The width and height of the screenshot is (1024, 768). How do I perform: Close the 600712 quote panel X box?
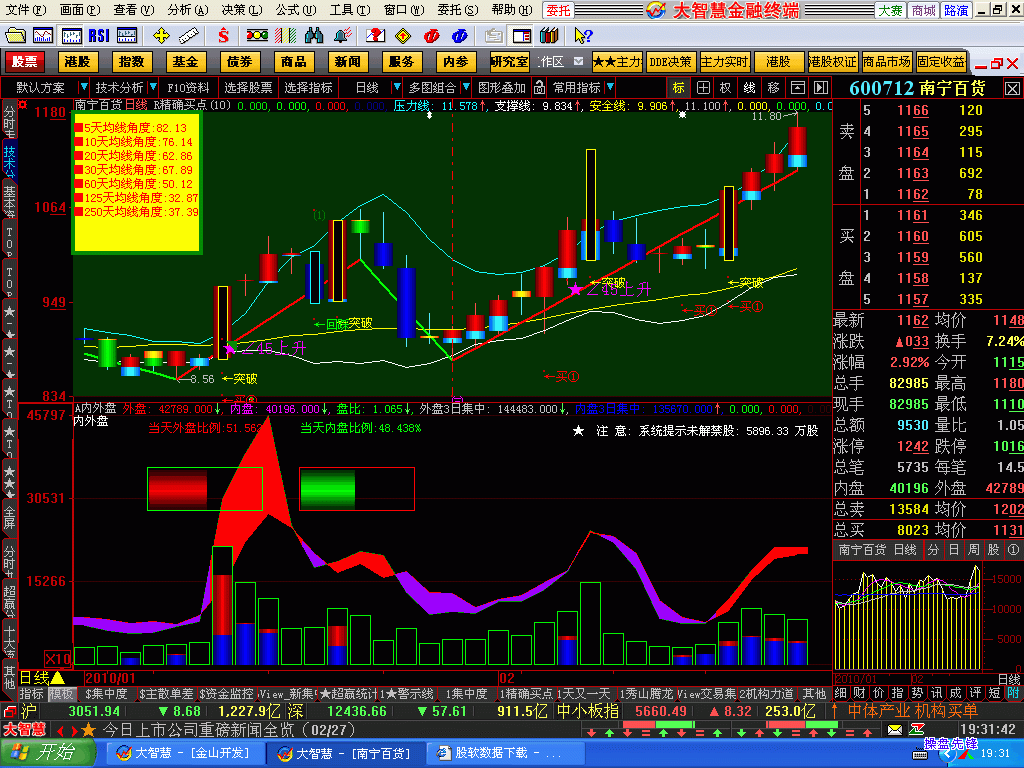[1012, 88]
